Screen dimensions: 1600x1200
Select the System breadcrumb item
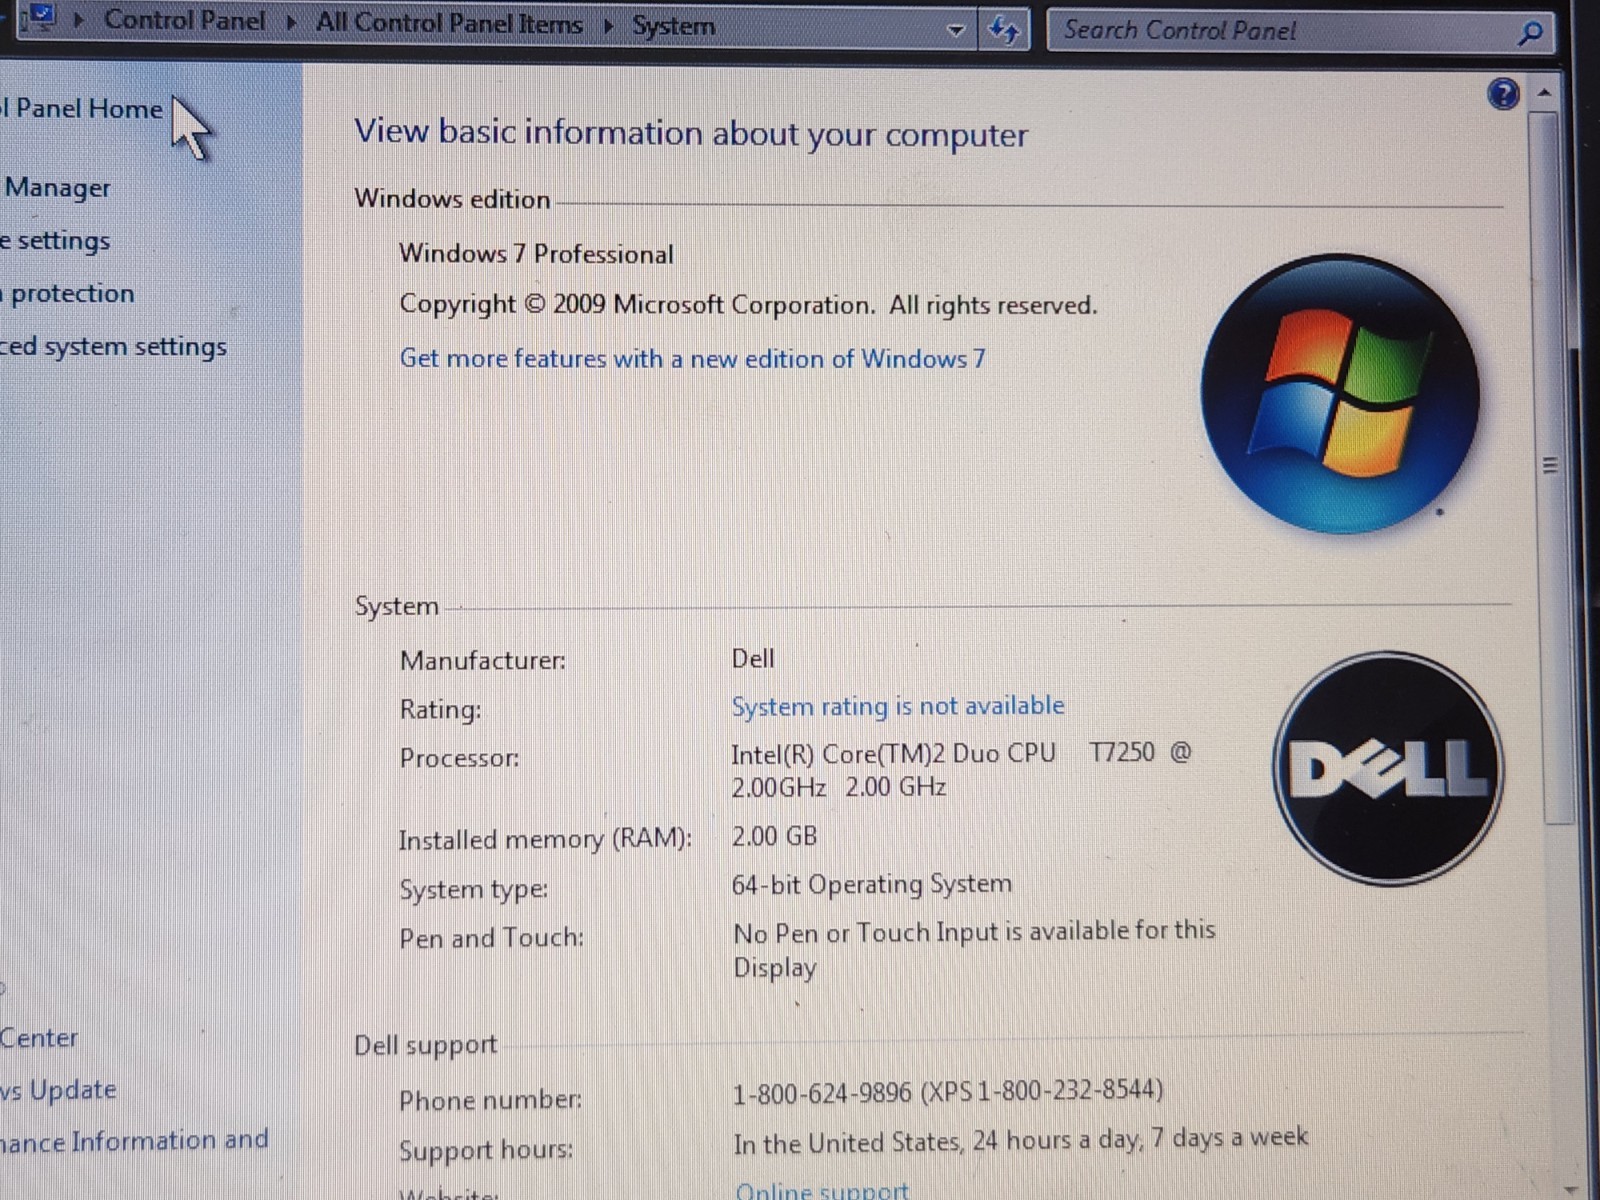673,26
